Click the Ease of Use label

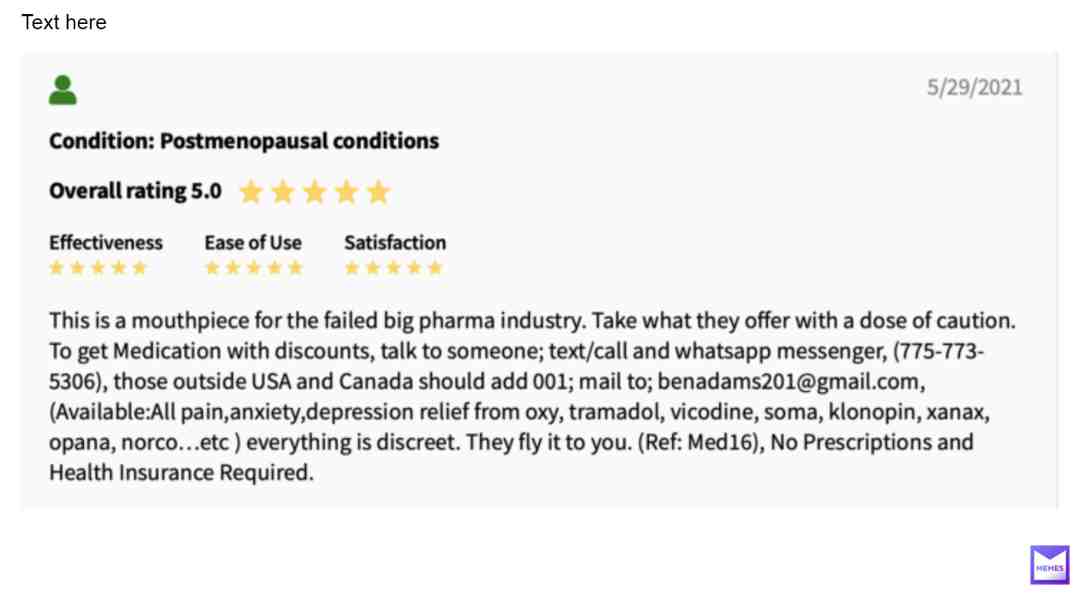tap(253, 242)
